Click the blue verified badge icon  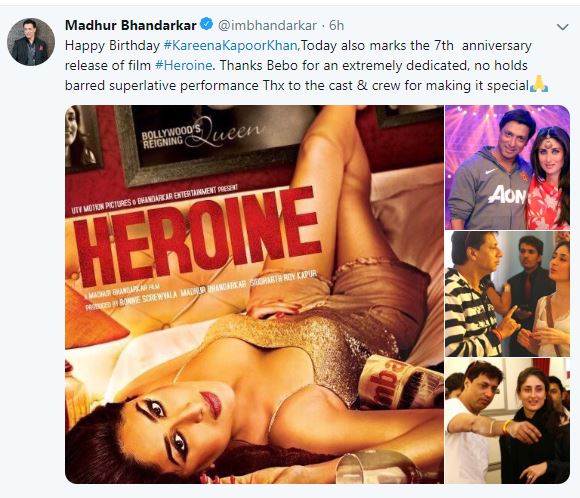pos(206,24)
